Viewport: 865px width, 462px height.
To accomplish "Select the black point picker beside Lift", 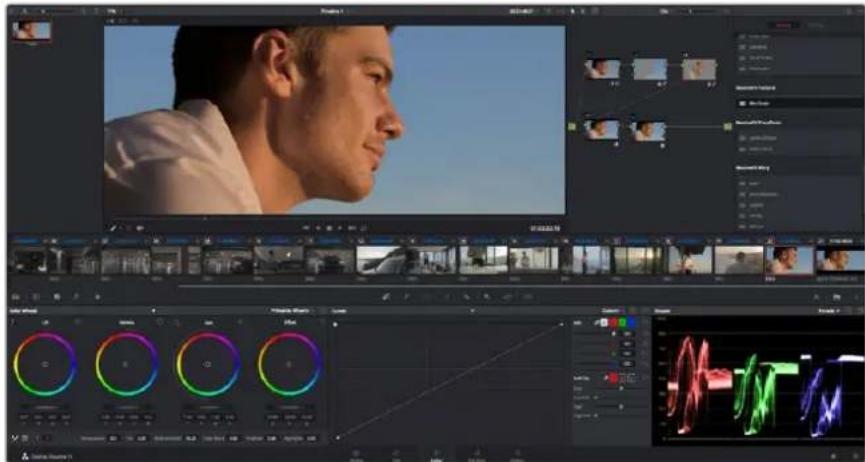I will (13, 322).
